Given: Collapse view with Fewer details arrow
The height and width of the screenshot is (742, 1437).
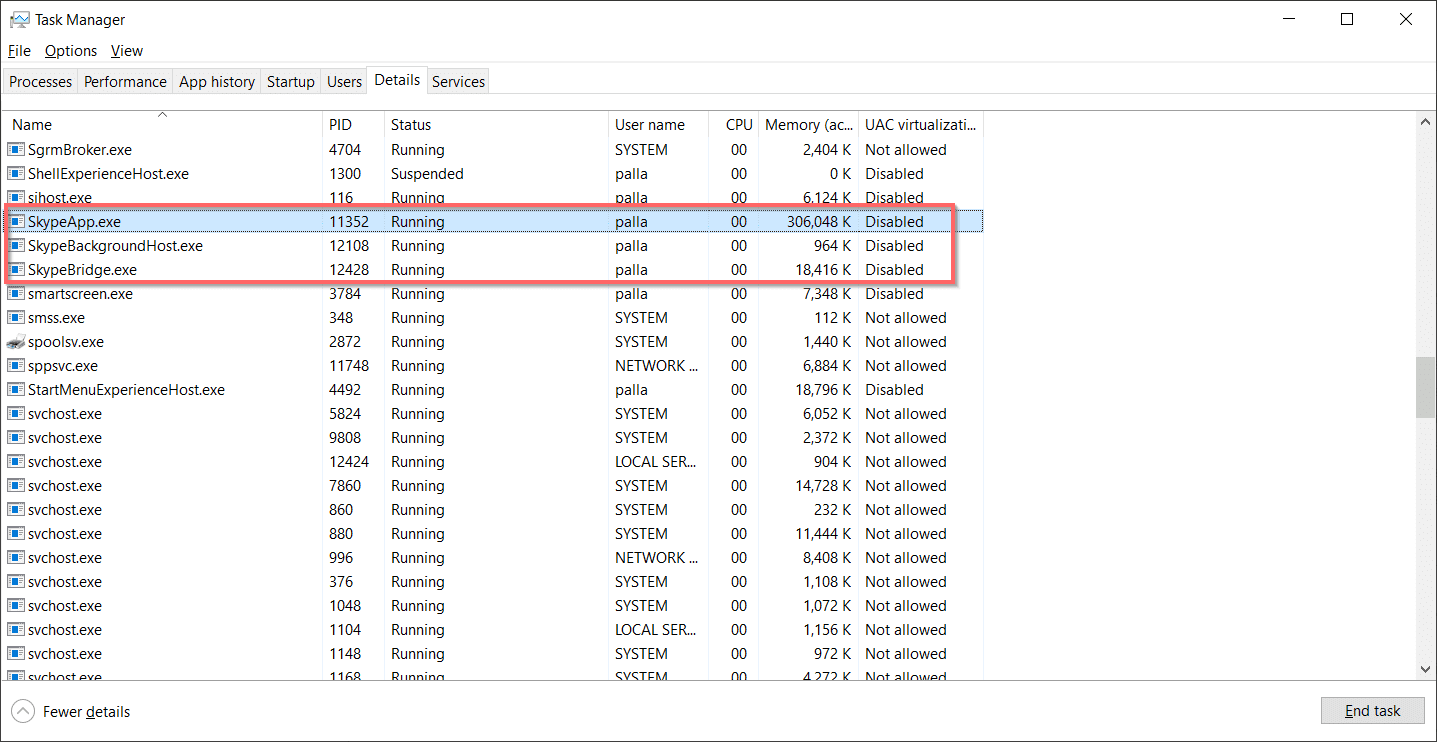Looking at the screenshot, I should tap(23, 711).
